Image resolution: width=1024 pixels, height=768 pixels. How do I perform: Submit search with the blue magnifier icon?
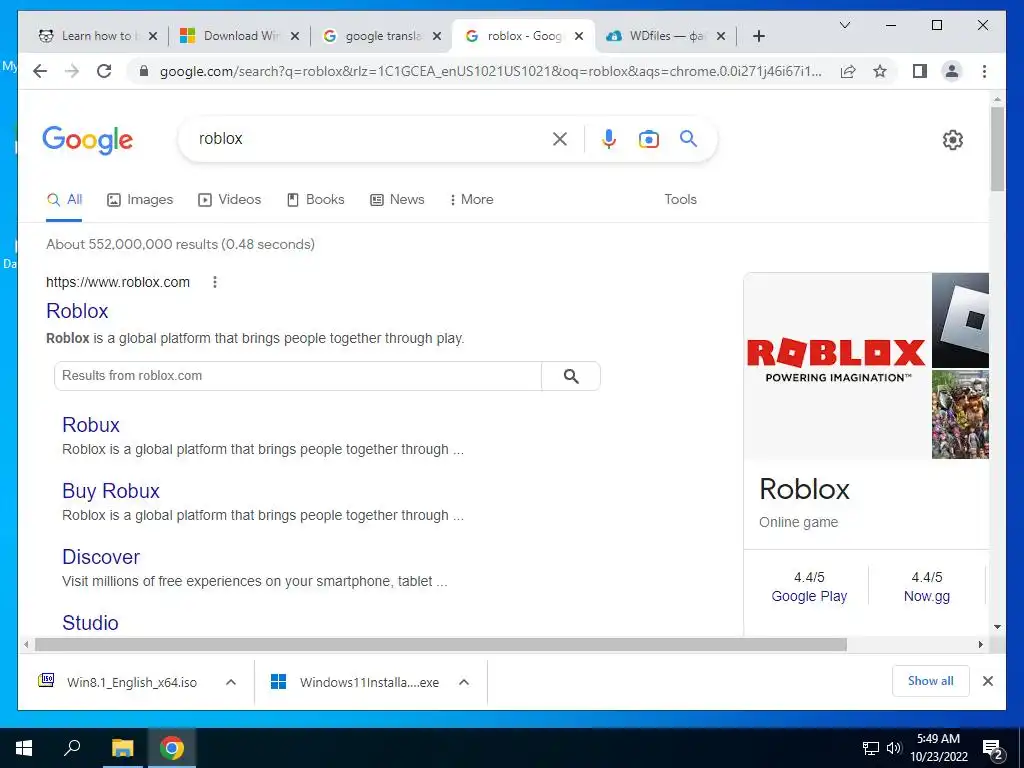point(688,138)
